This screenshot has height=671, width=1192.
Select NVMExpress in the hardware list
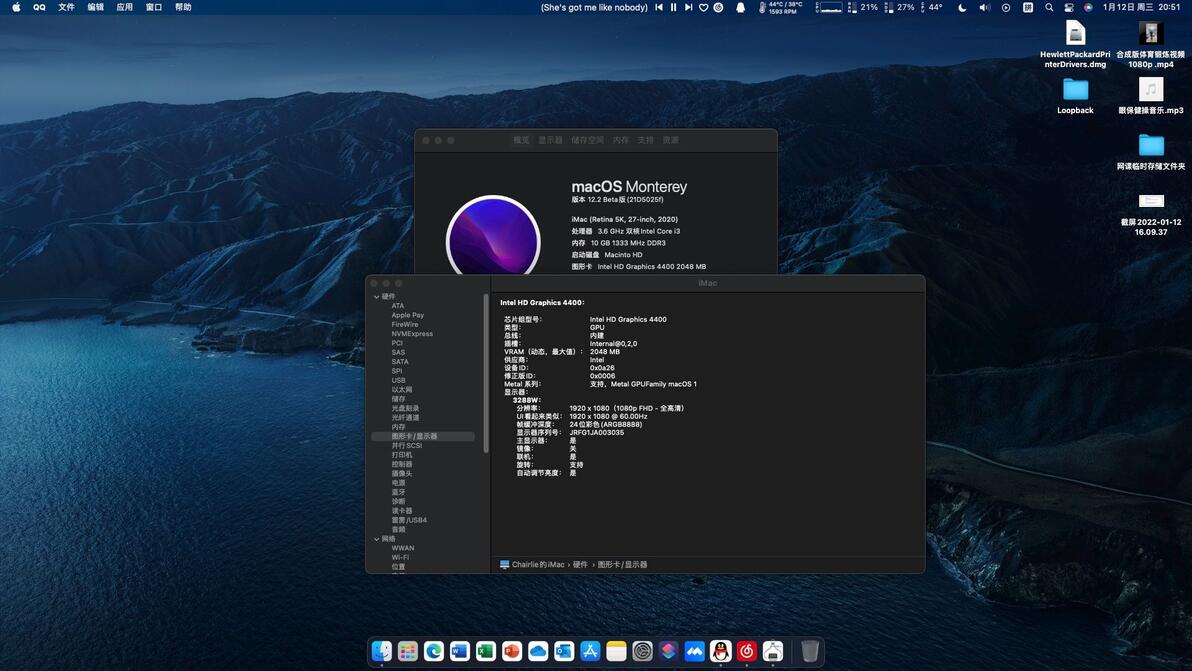[x=412, y=334]
